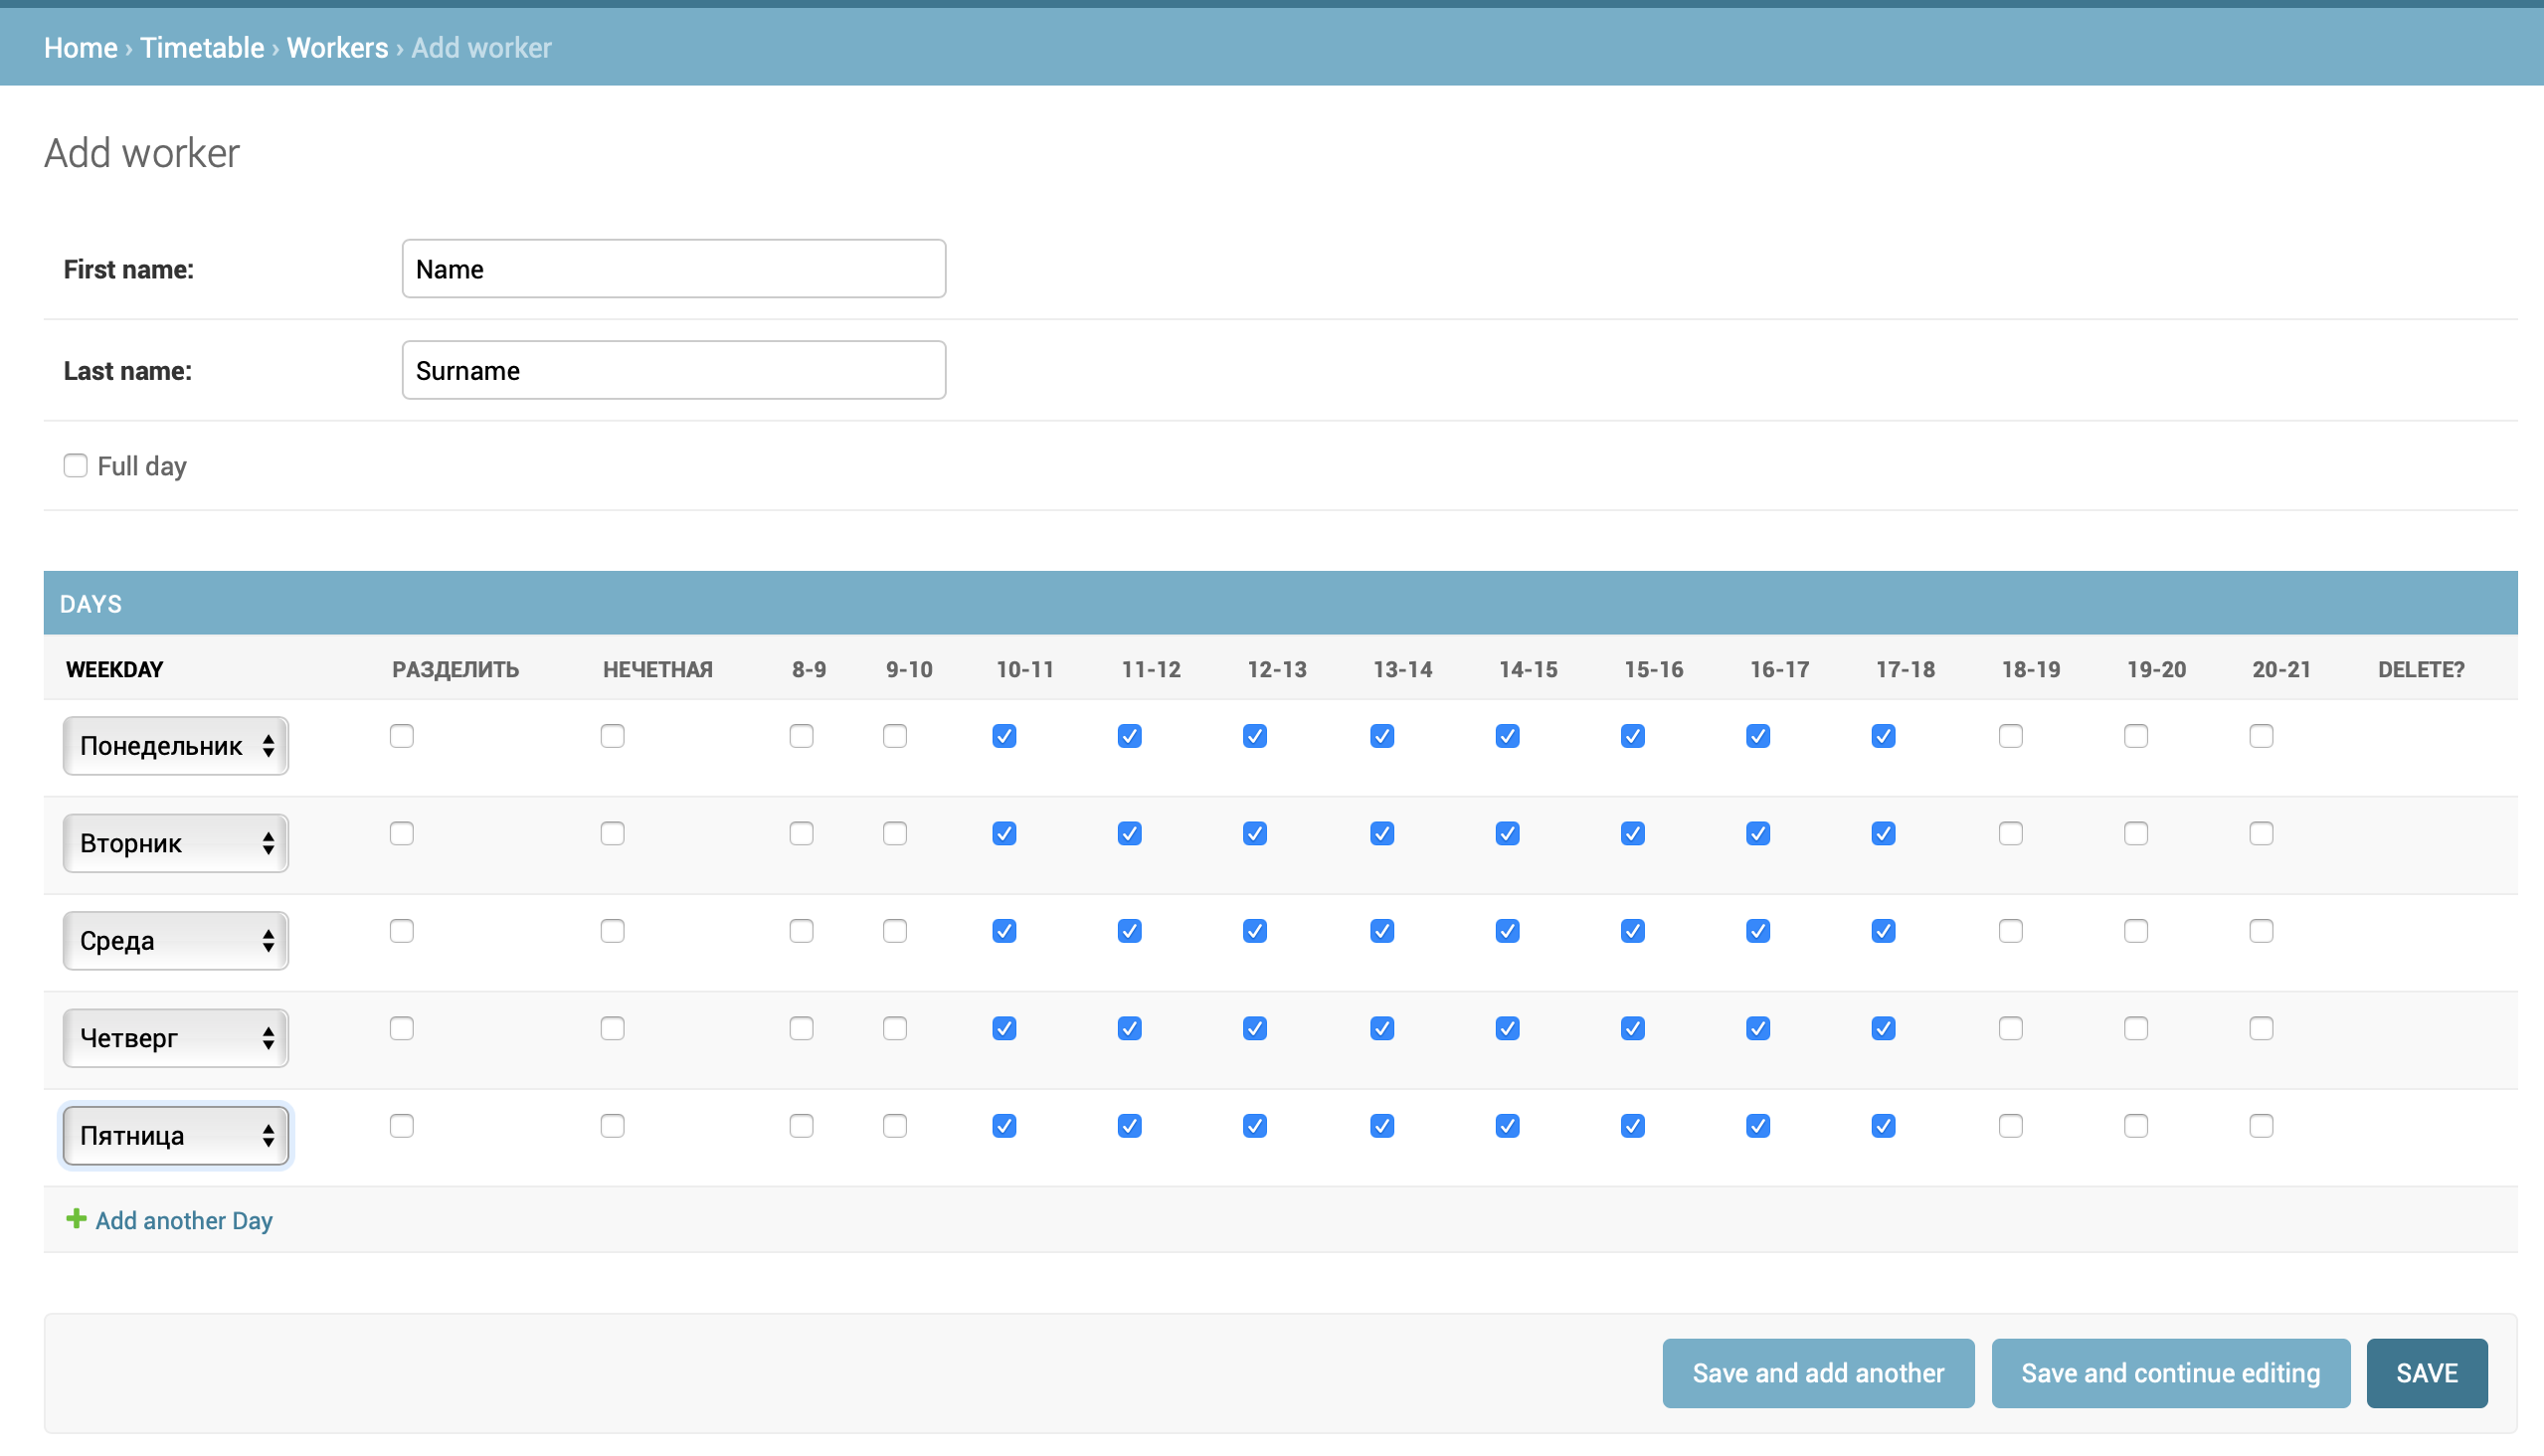Check Разделить for Четверг row
This screenshot has height=1456, width=2544.
point(402,1028)
